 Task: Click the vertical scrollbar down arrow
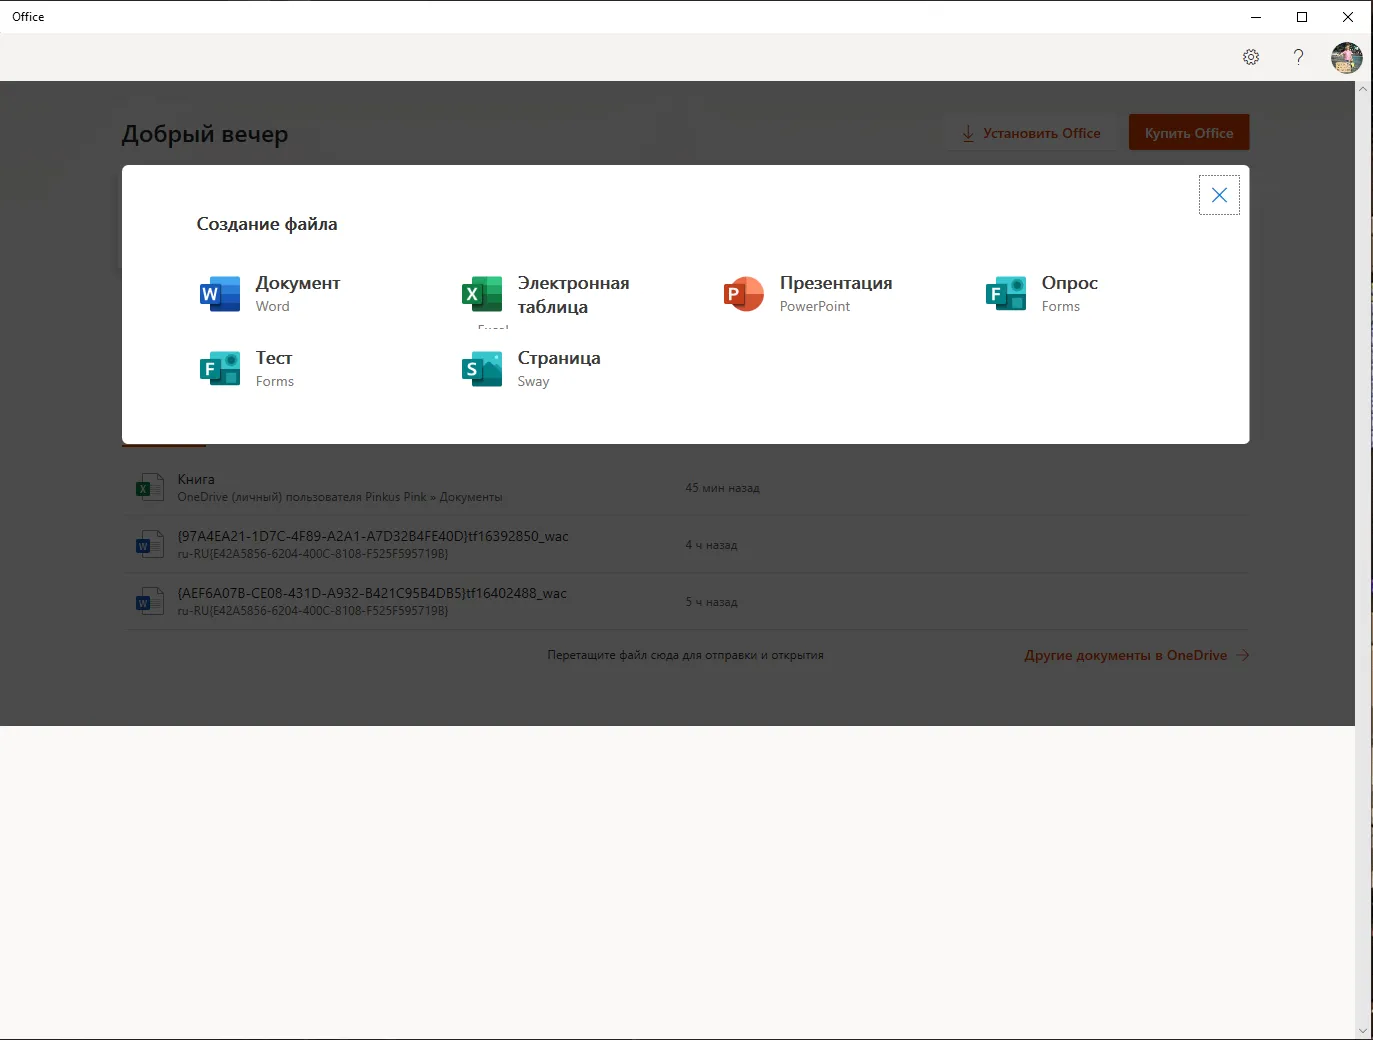click(x=1363, y=1031)
